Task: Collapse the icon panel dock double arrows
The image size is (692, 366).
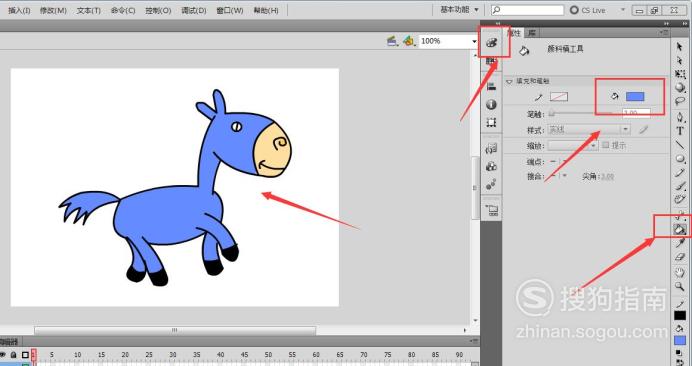Action: click(498, 23)
